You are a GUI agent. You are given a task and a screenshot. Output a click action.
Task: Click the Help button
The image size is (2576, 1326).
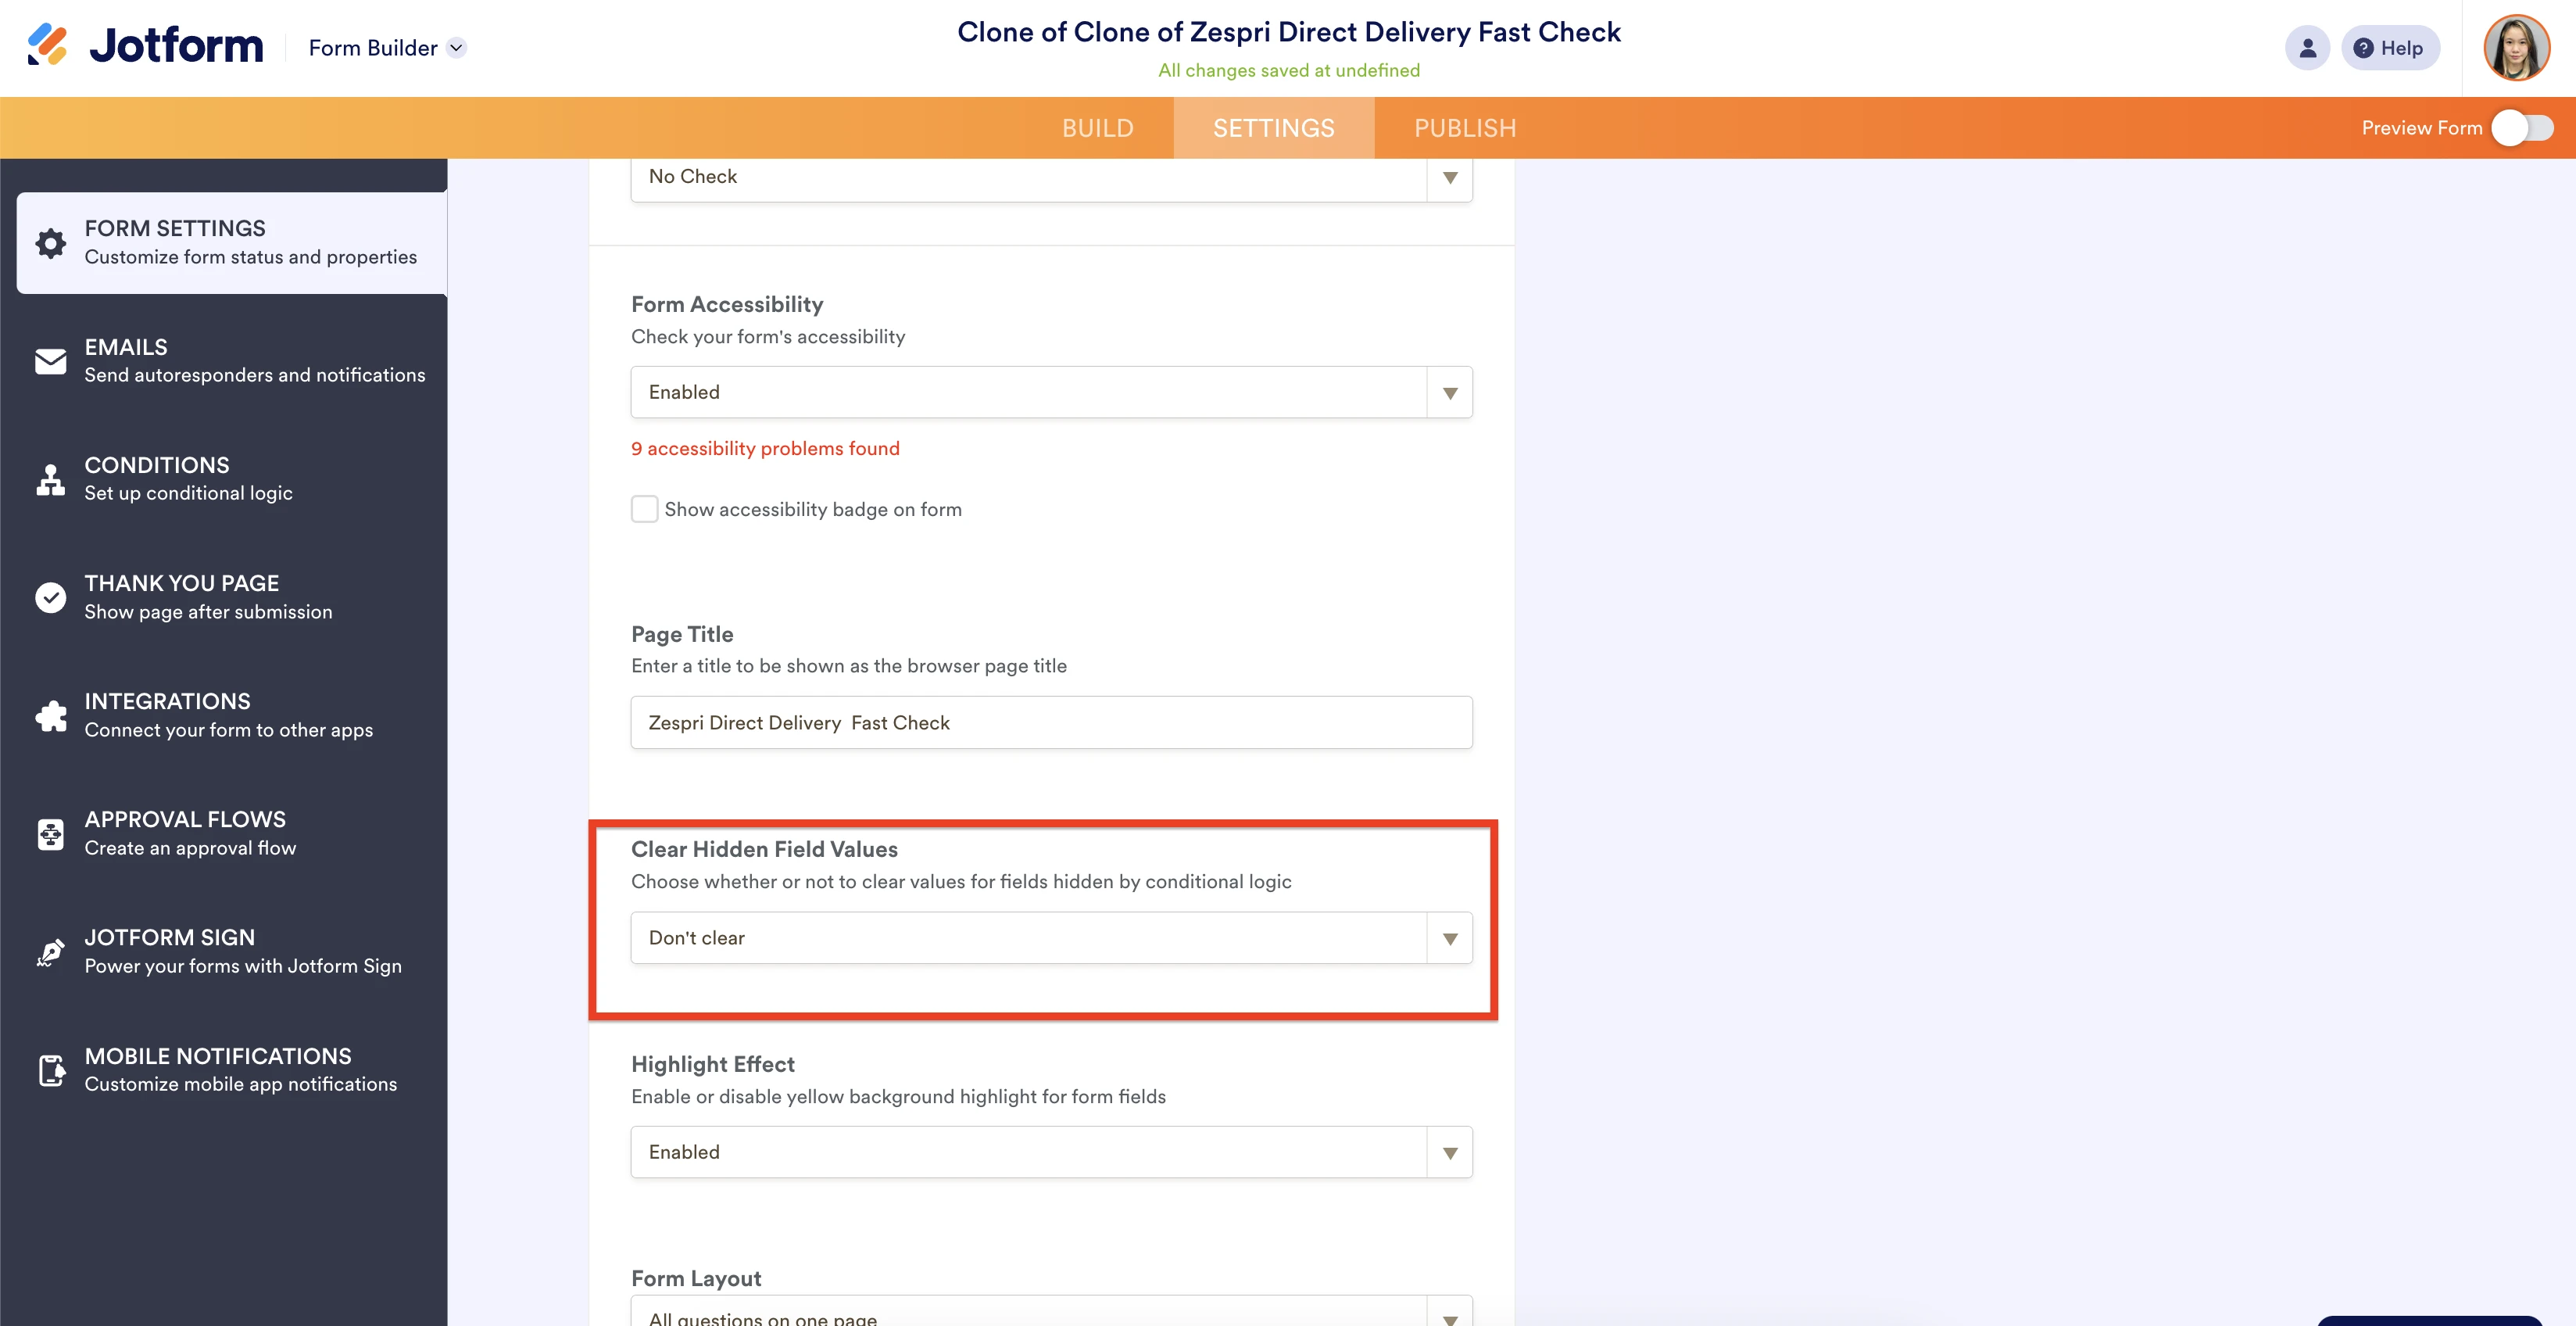(2390, 47)
